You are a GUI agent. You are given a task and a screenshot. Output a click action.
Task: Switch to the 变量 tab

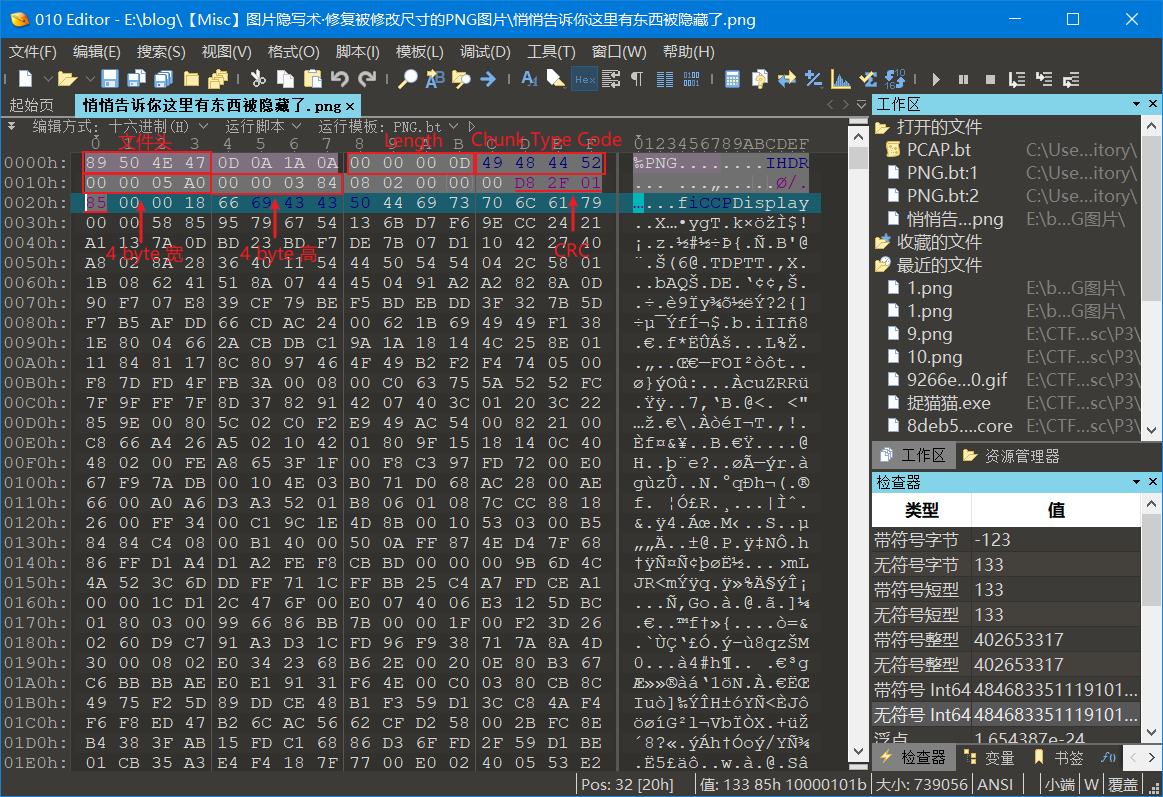tap(989, 758)
